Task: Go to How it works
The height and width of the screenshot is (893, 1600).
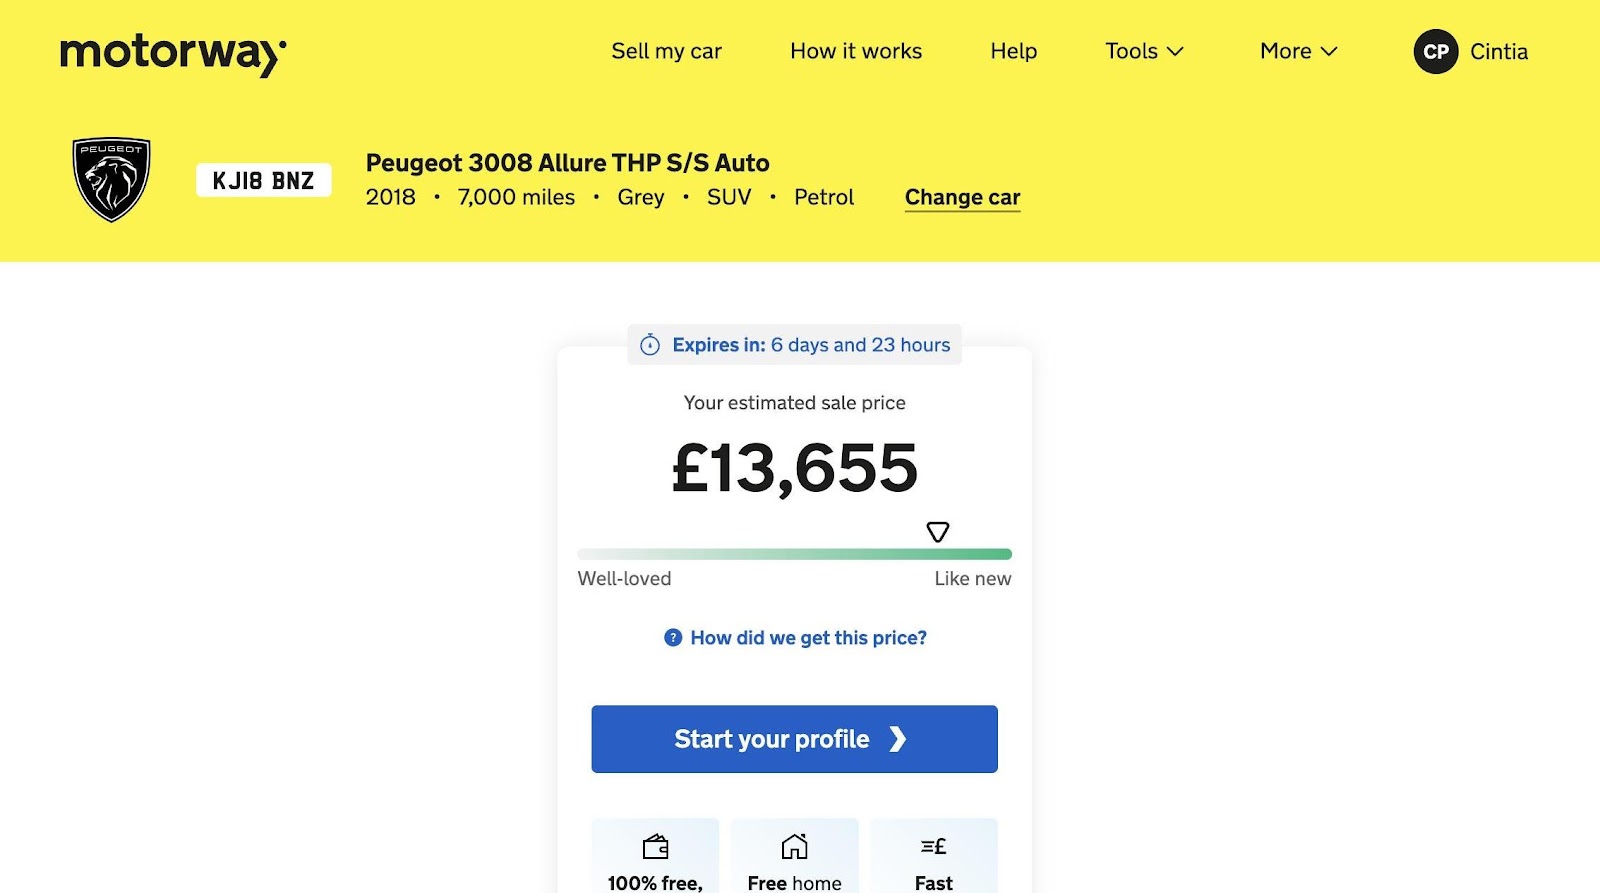Action: [856, 52]
